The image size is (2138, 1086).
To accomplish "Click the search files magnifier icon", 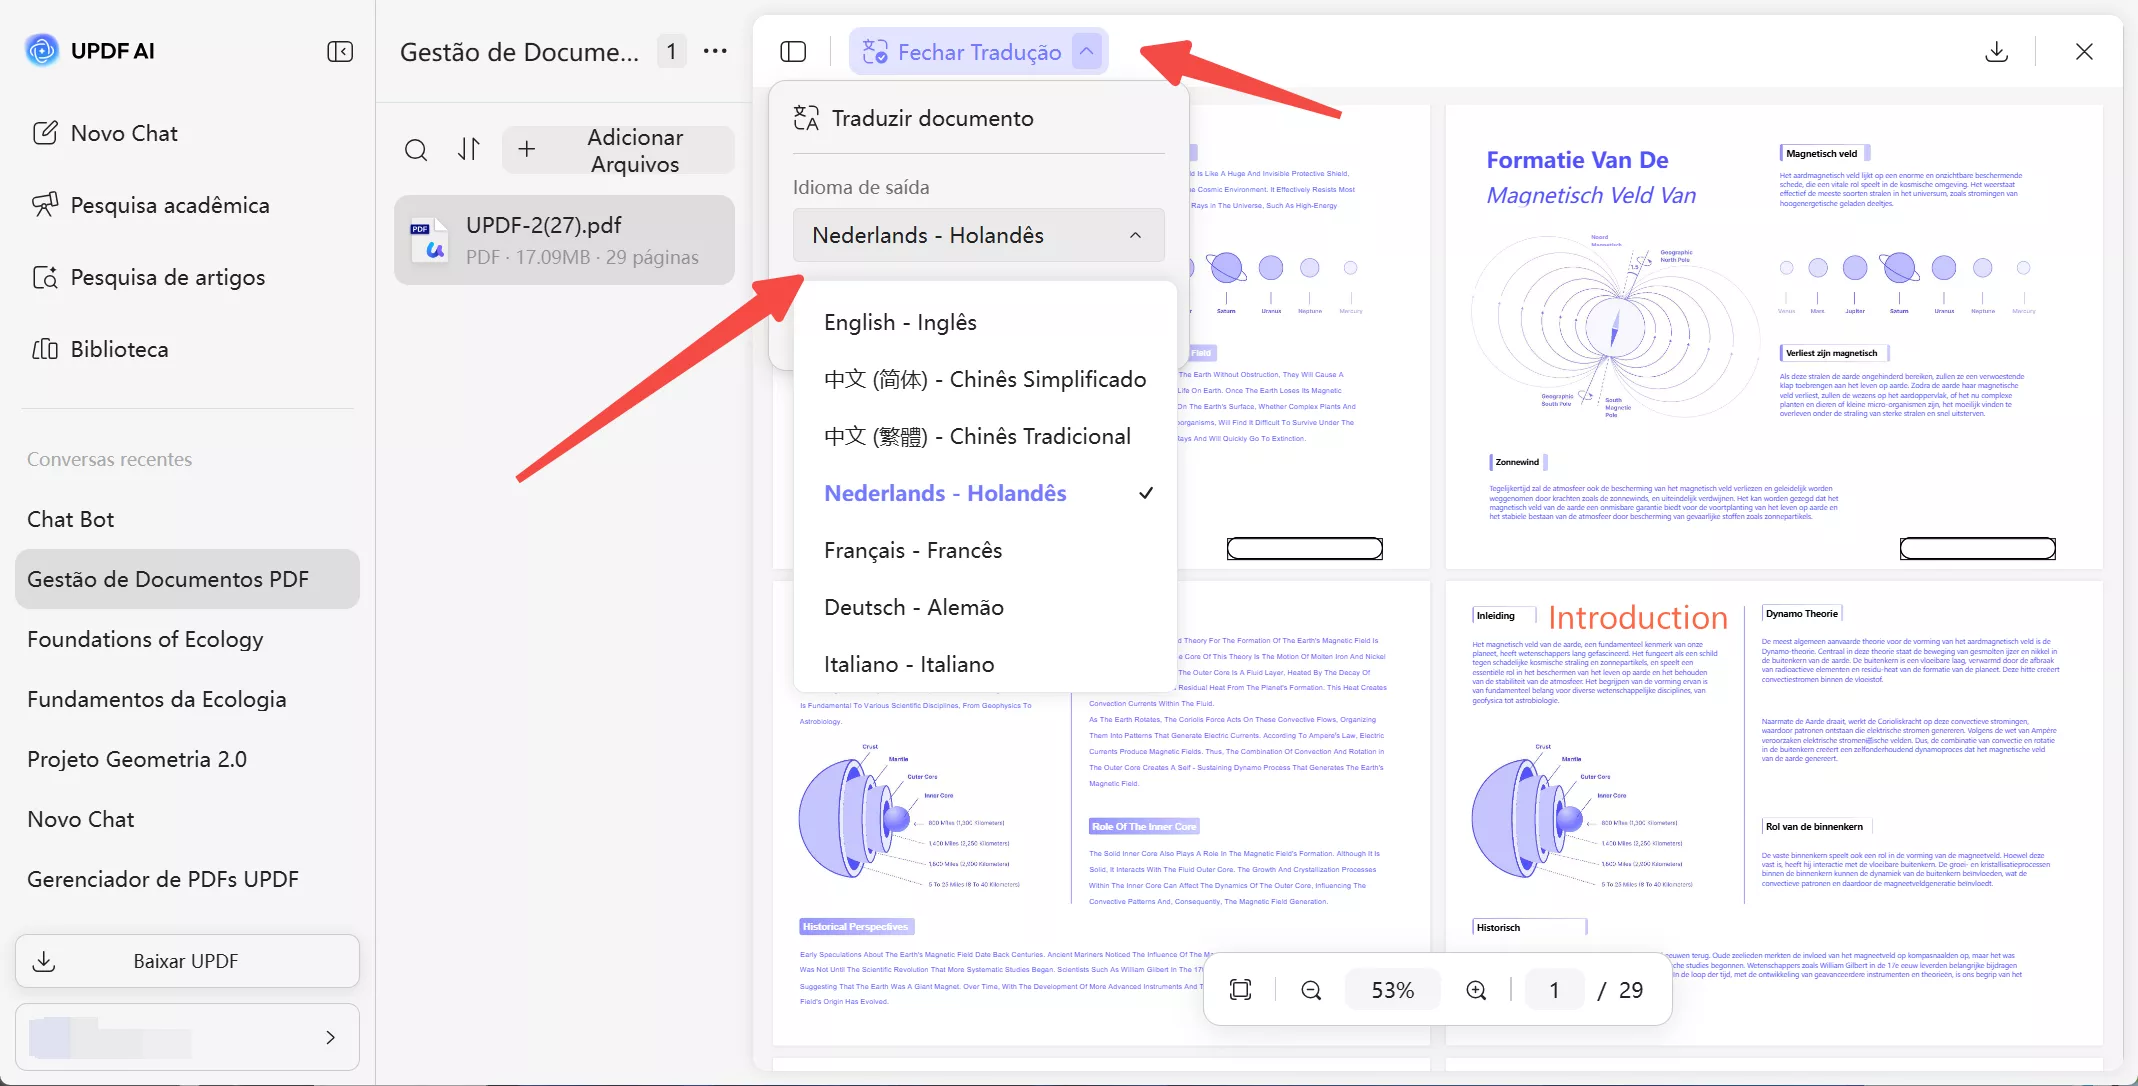I will click(x=416, y=150).
